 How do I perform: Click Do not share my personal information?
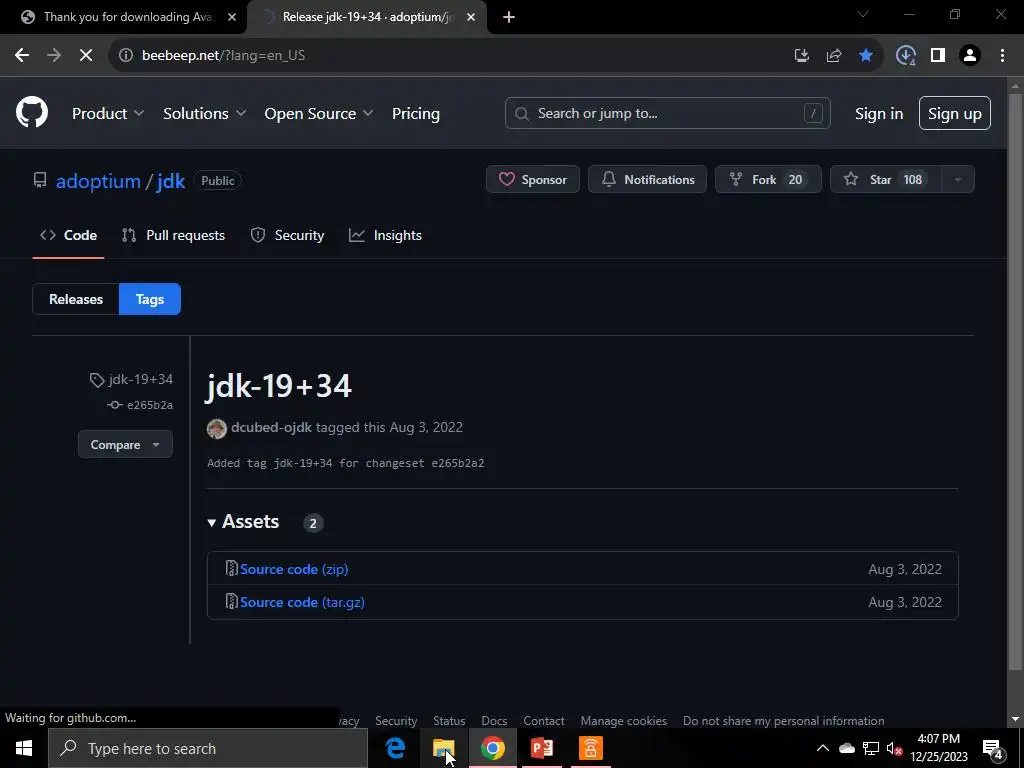point(784,721)
